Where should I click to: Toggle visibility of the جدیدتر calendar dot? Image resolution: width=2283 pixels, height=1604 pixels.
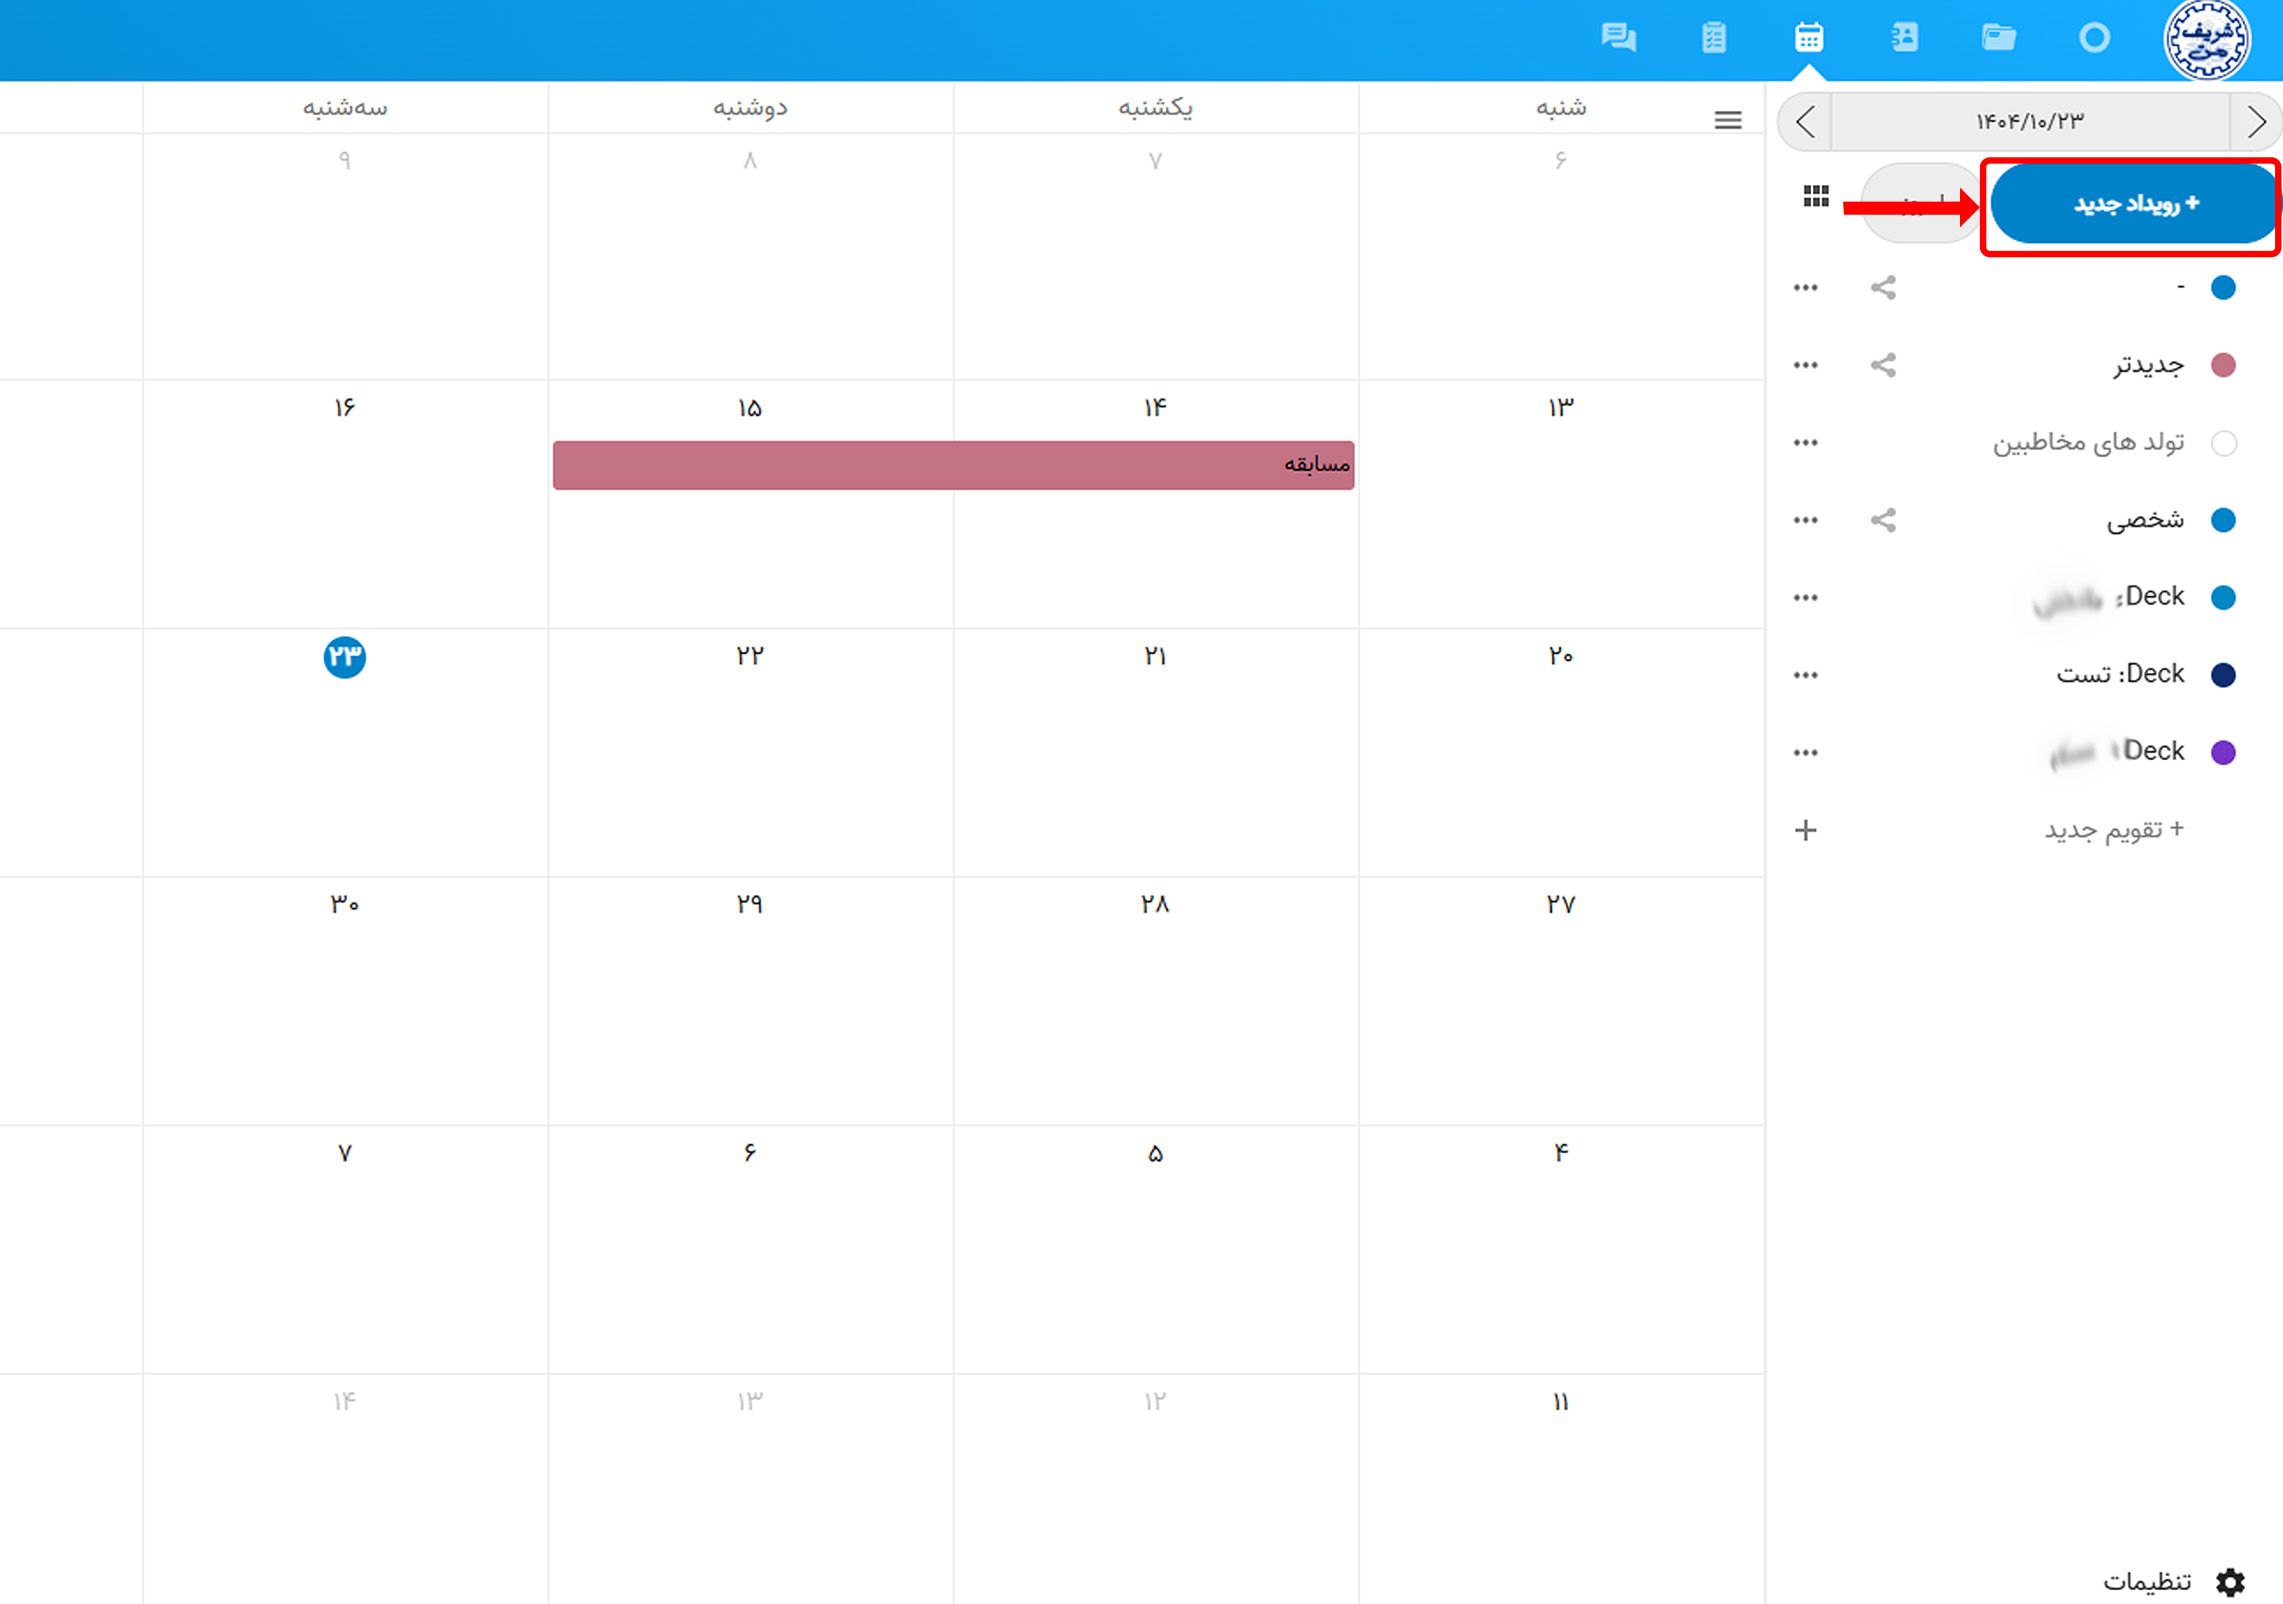point(2223,365)
